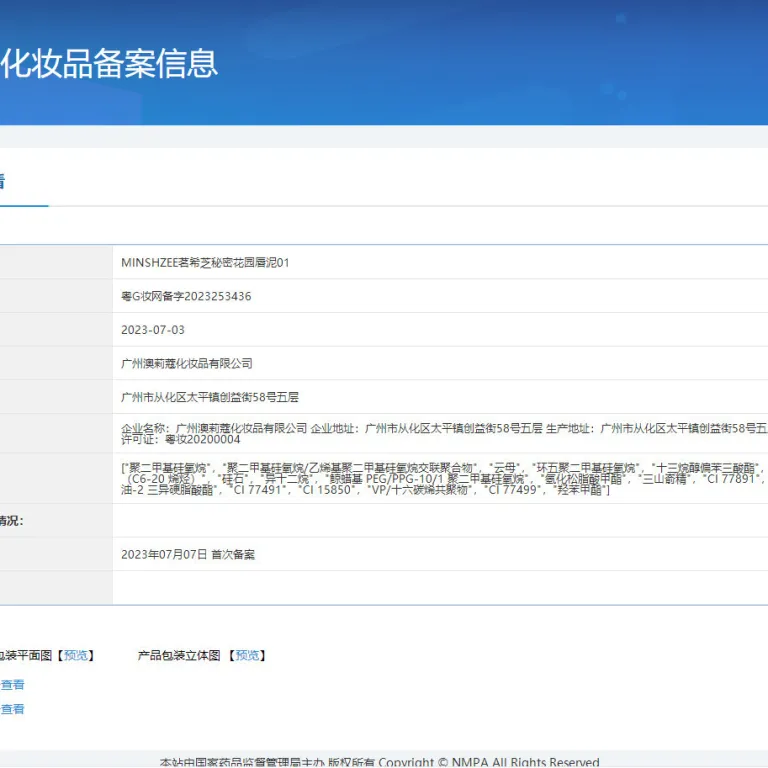
Task: Click ingredient 羟苯甲酯 at list end
Action: click(579, 490)
